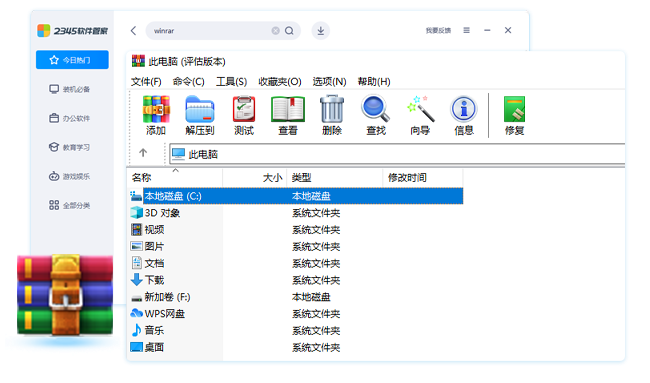The height and width of the screenshot is (383, 650).
Task: Select the 本地磁盘 (C:) row
Action: click(296, 196)
